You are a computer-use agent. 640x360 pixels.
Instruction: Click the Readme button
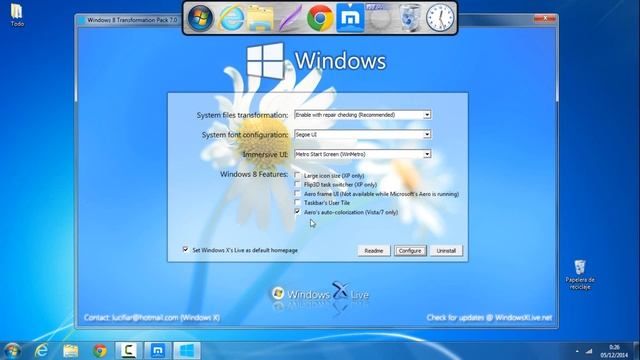click(x=373, y=251)
